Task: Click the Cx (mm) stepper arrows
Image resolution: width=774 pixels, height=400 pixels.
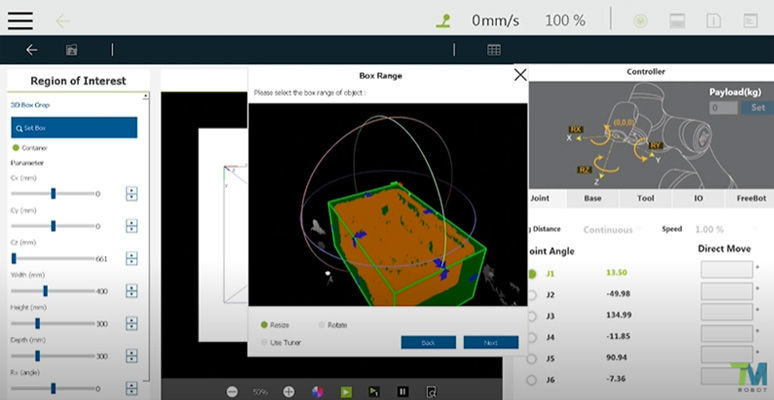Action: coord(131,194)
